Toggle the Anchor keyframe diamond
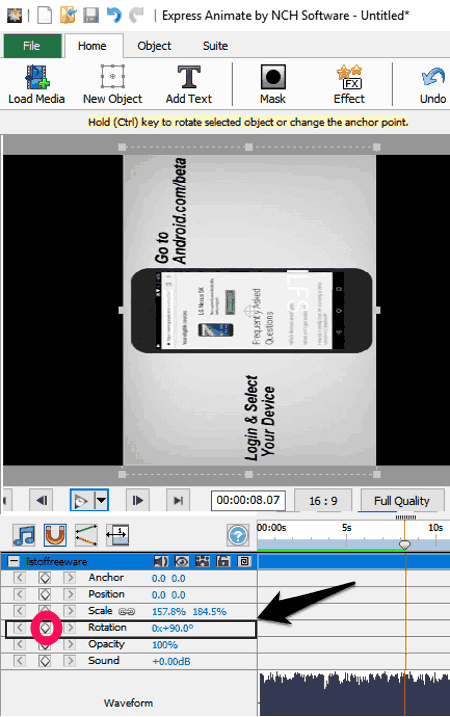 tap(44, 578)
